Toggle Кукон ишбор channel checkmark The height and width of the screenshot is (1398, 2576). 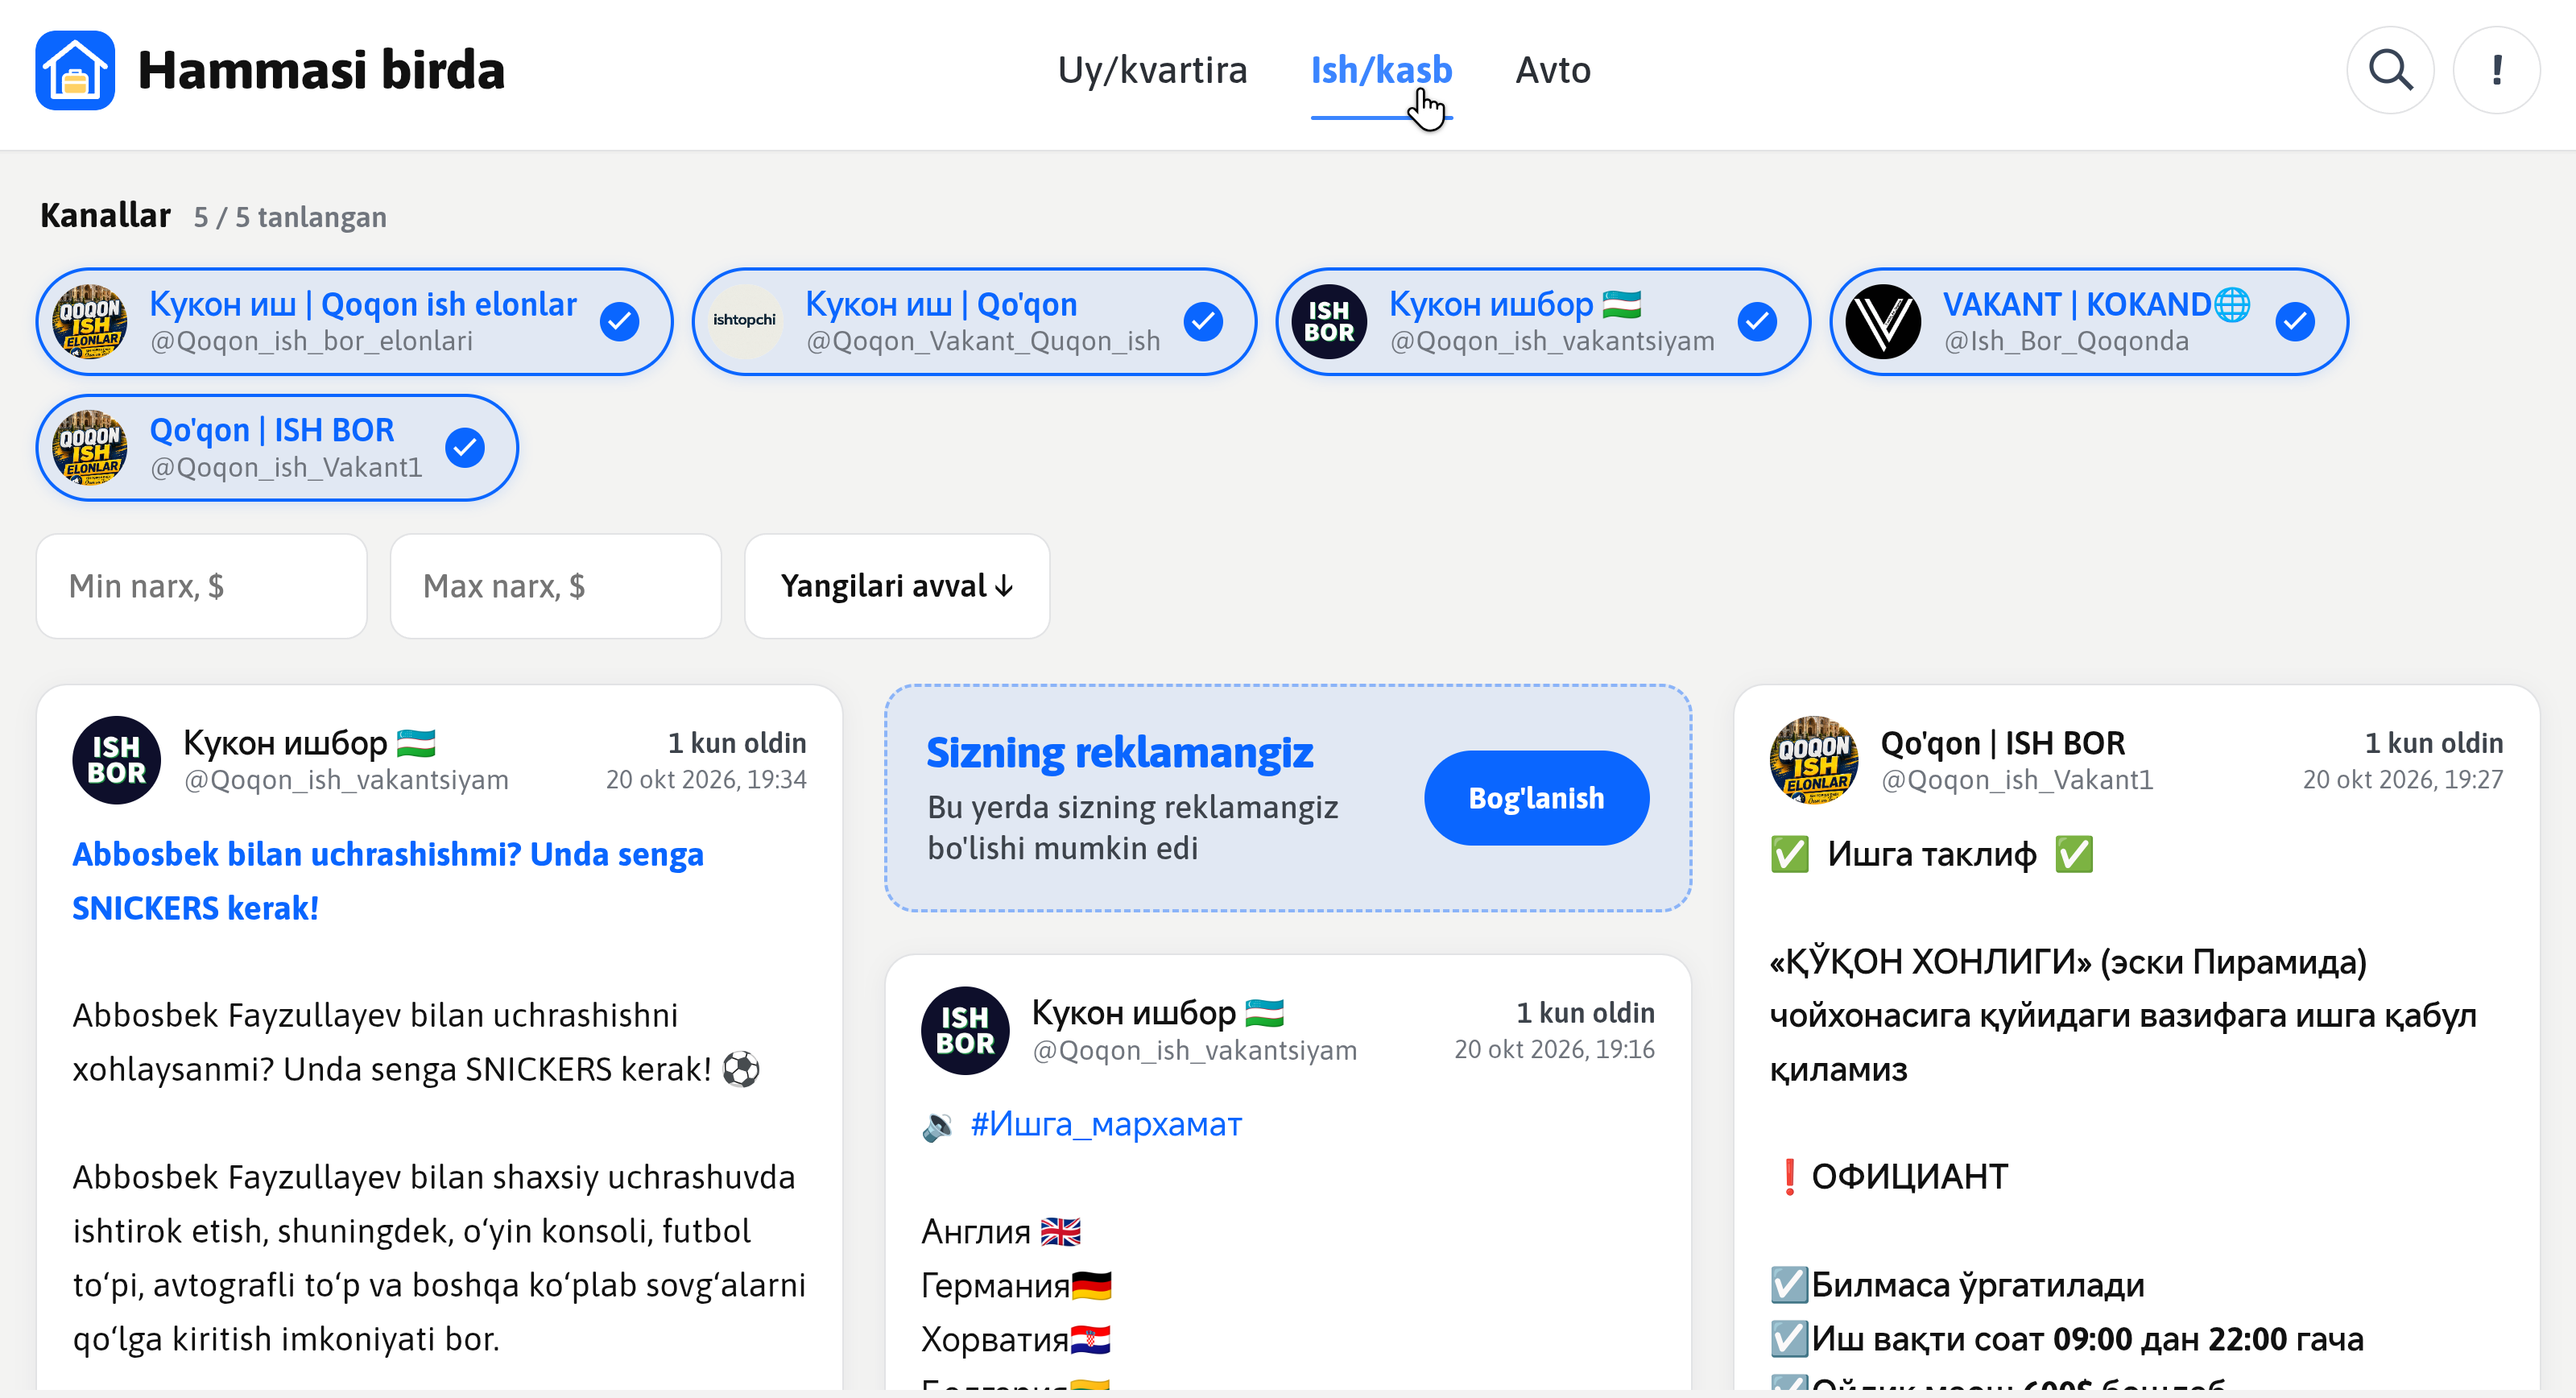point(1757,321)
